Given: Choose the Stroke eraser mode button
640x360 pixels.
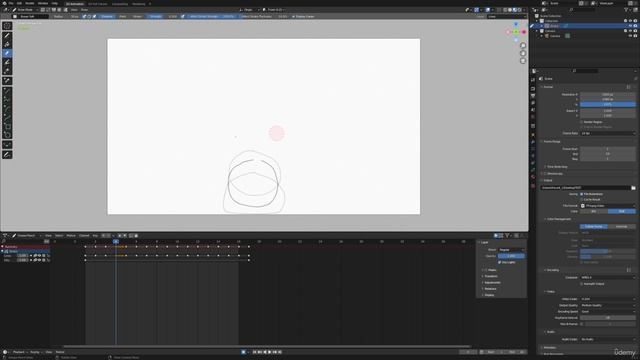Looking at the screenshot, I should click(137, 17).
